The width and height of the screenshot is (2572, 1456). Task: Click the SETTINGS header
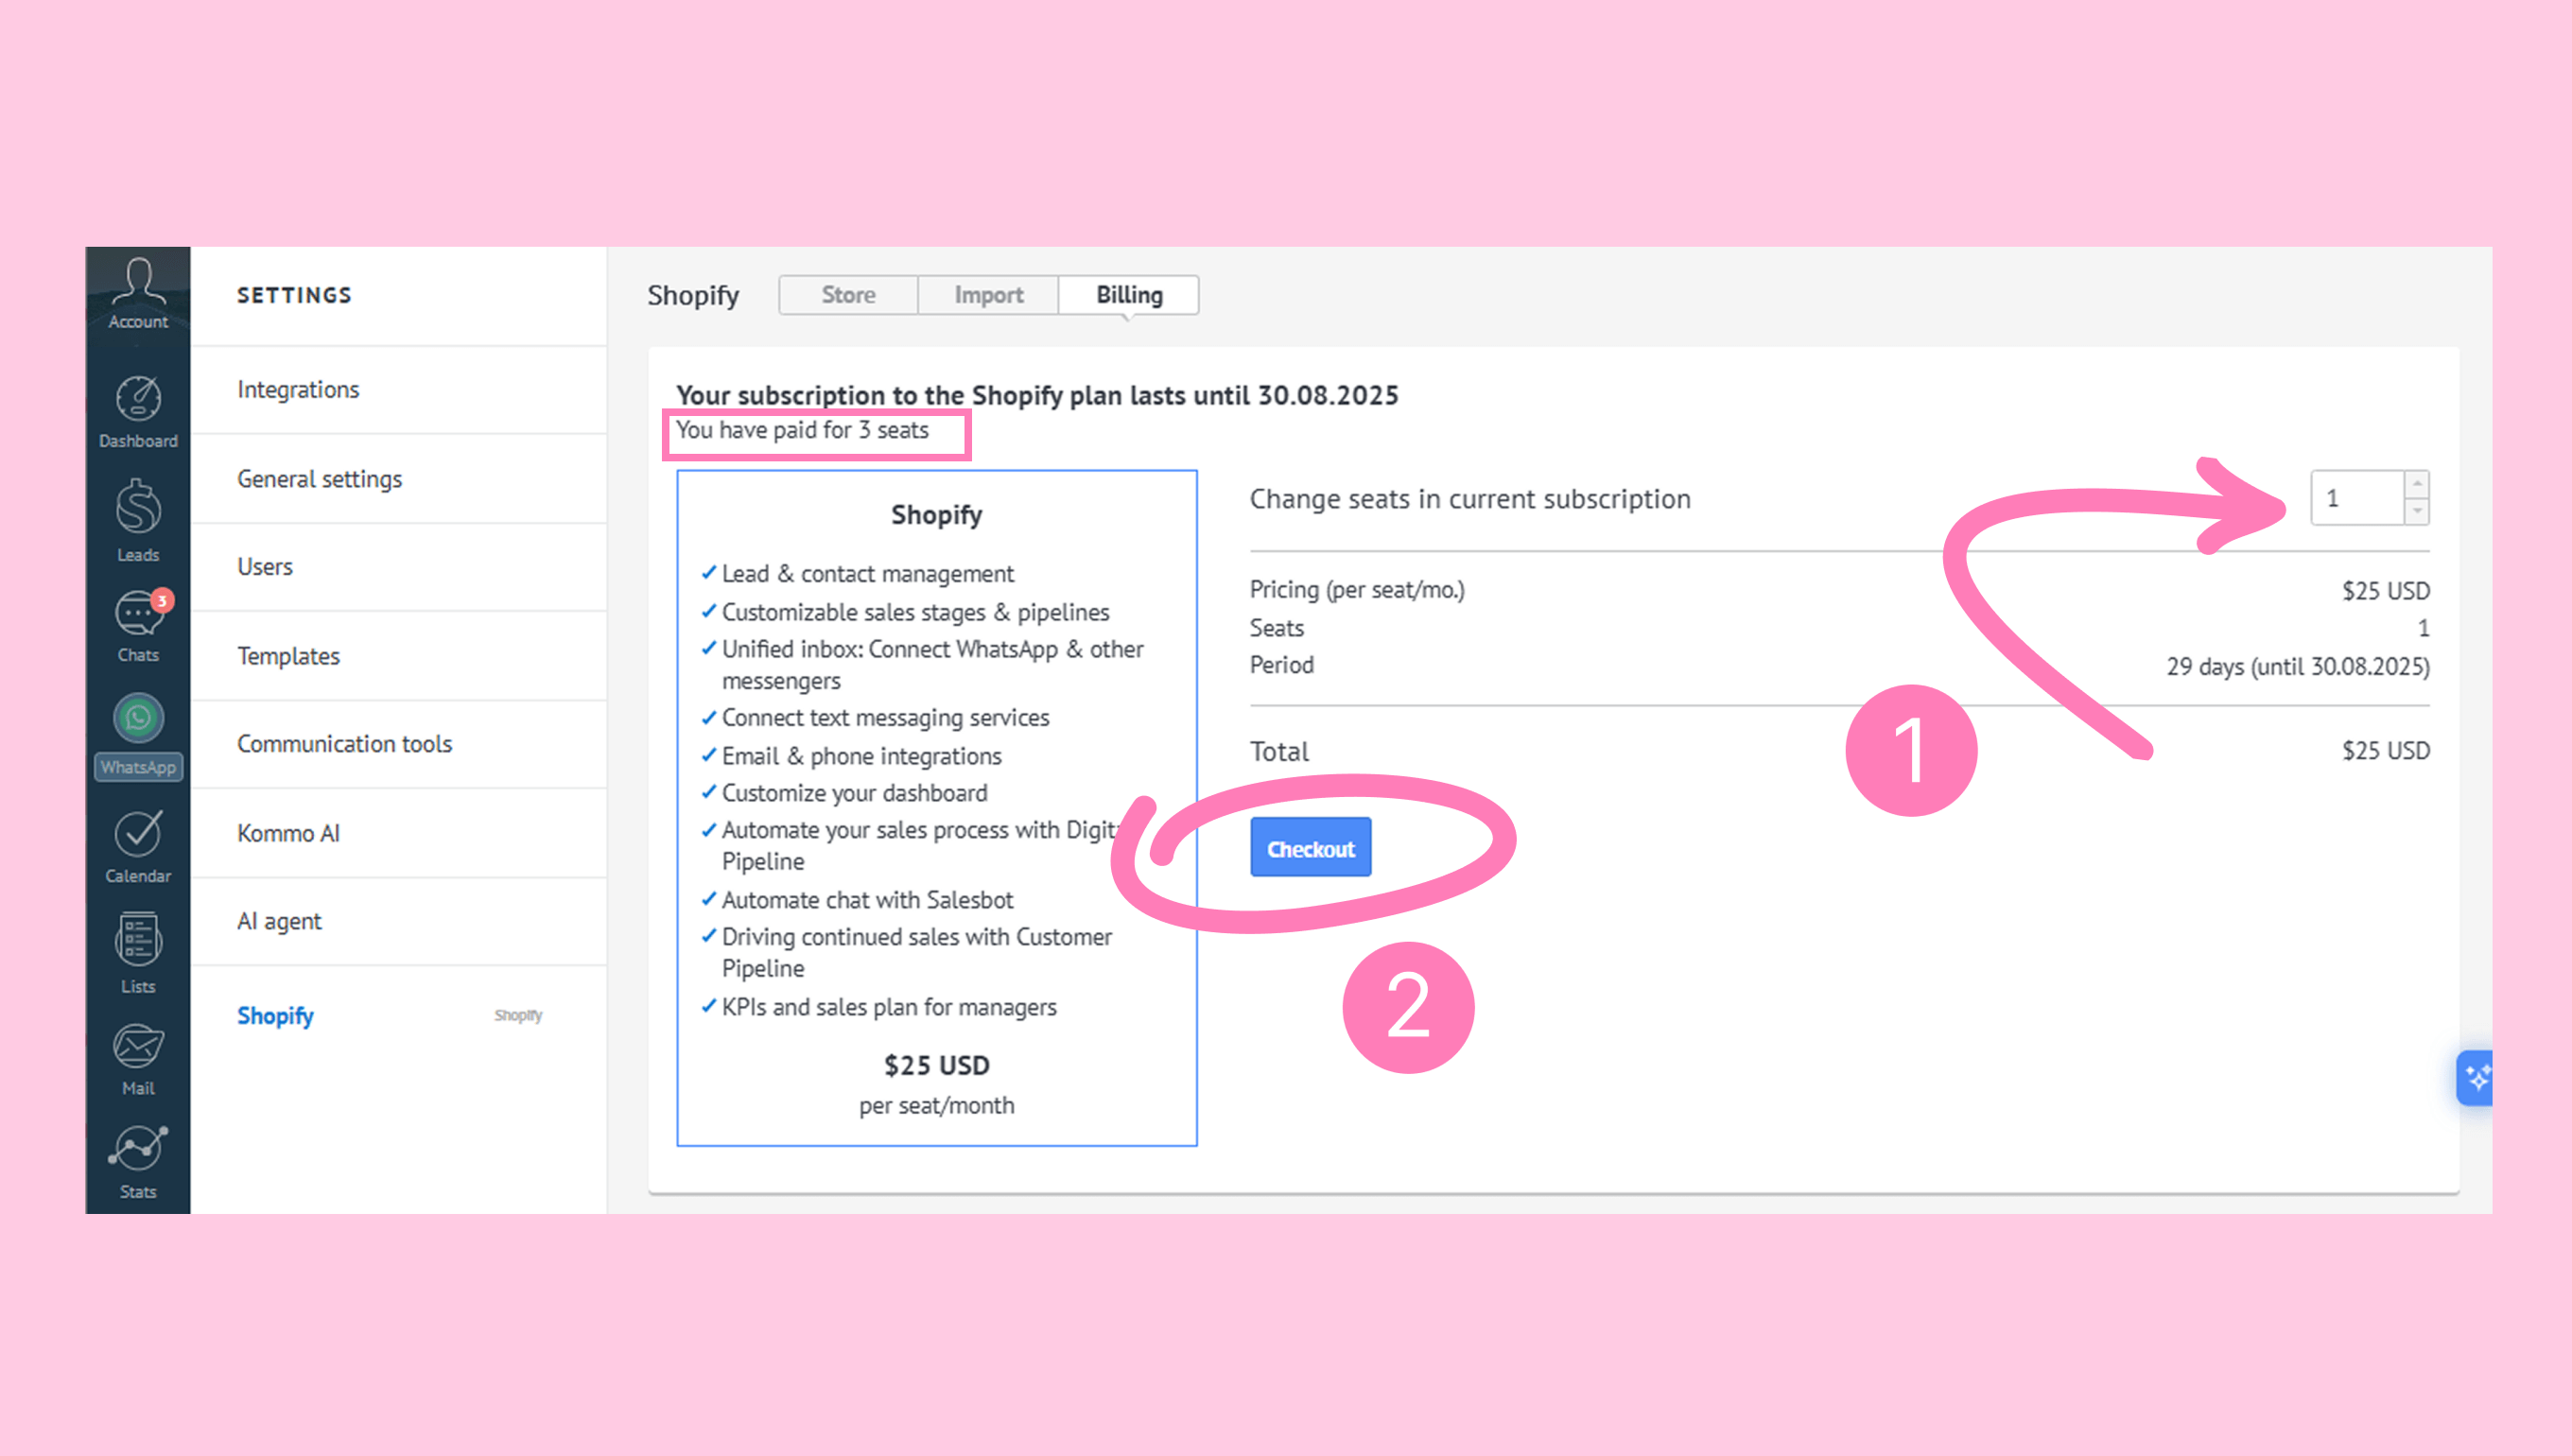click(294, 295)
